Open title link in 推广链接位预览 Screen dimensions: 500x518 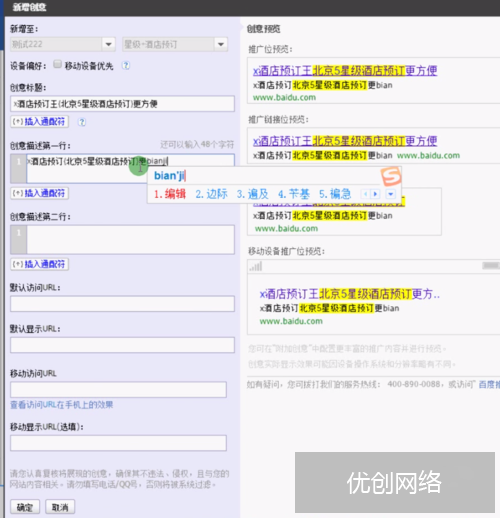coord(345,141)
